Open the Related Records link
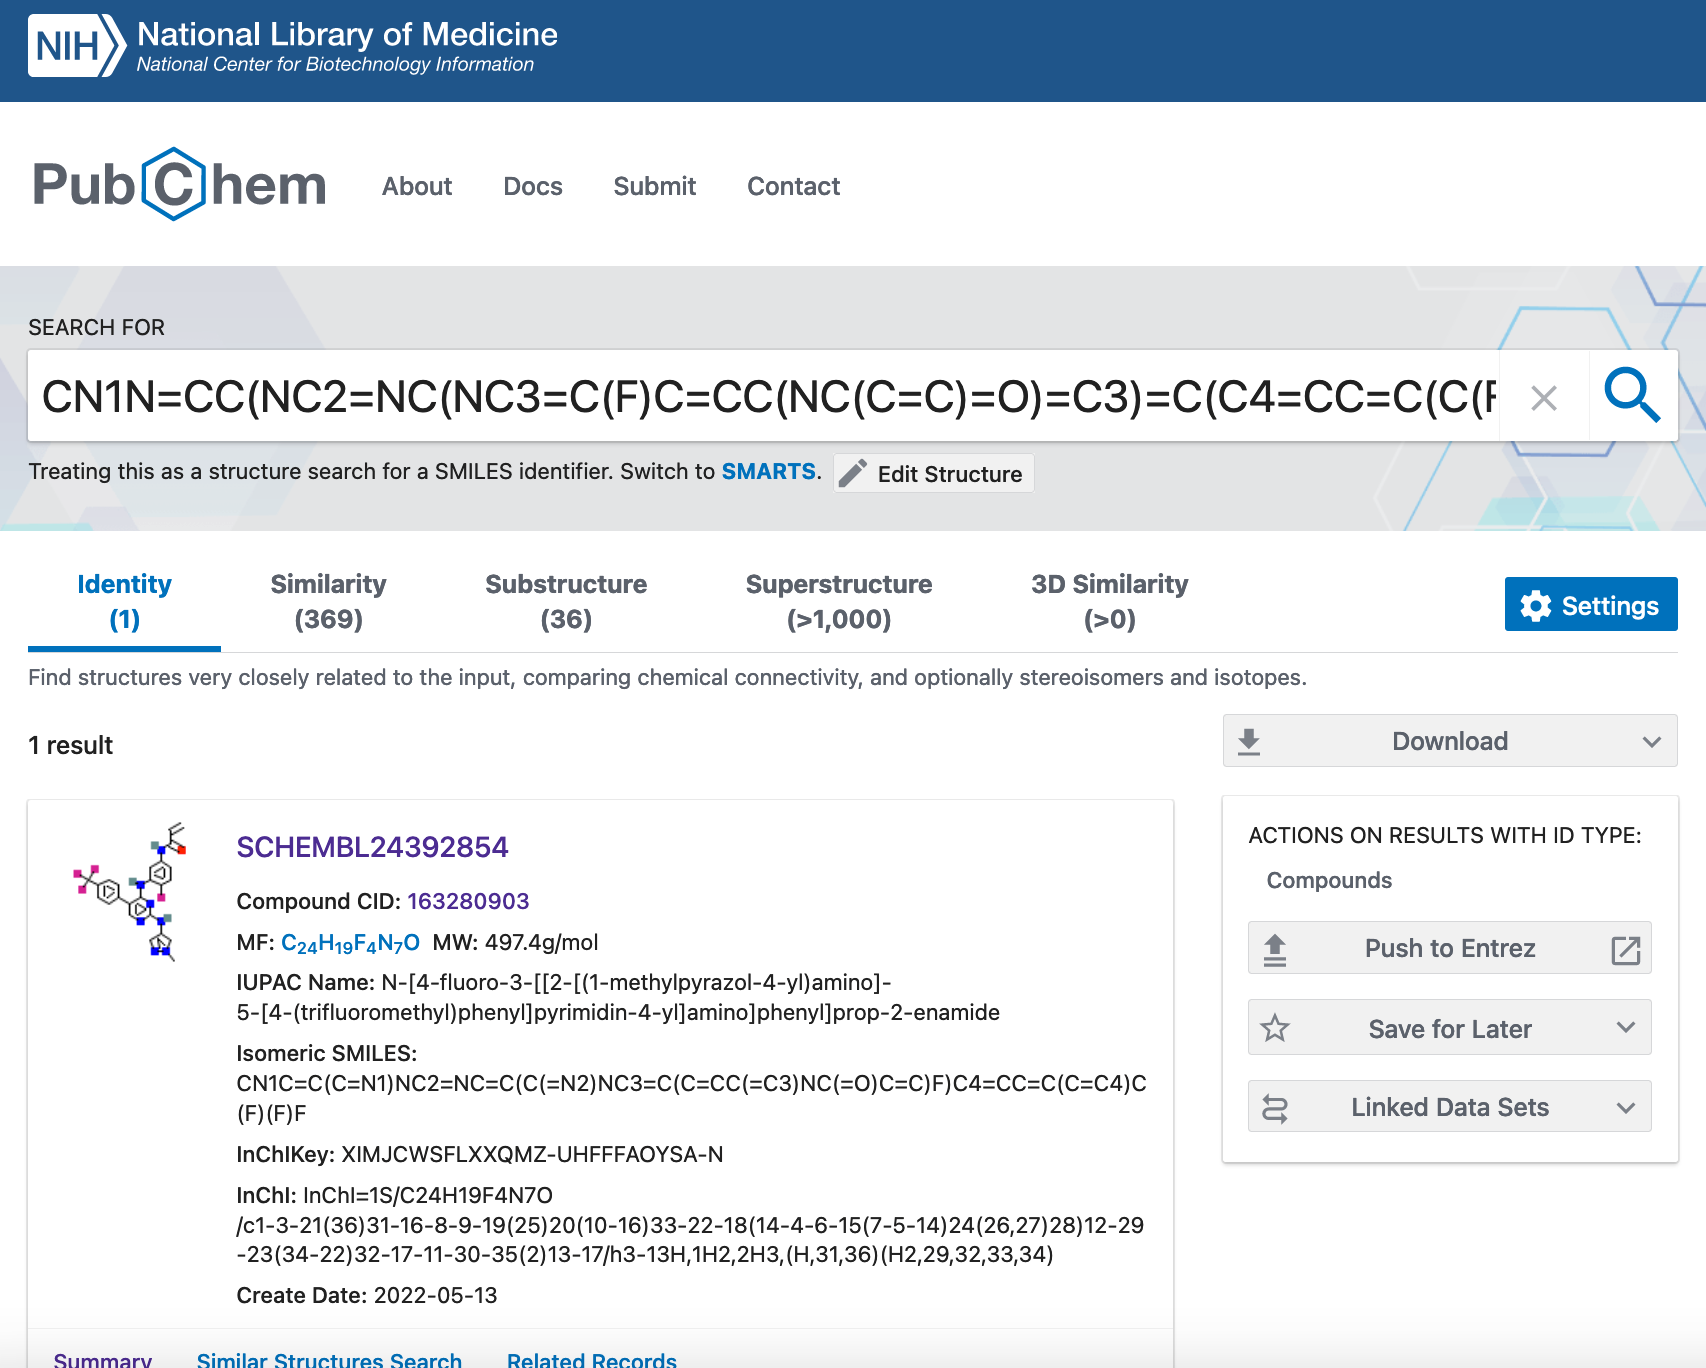This screenshot has width=1706, height=1368. coord(592,1359)
